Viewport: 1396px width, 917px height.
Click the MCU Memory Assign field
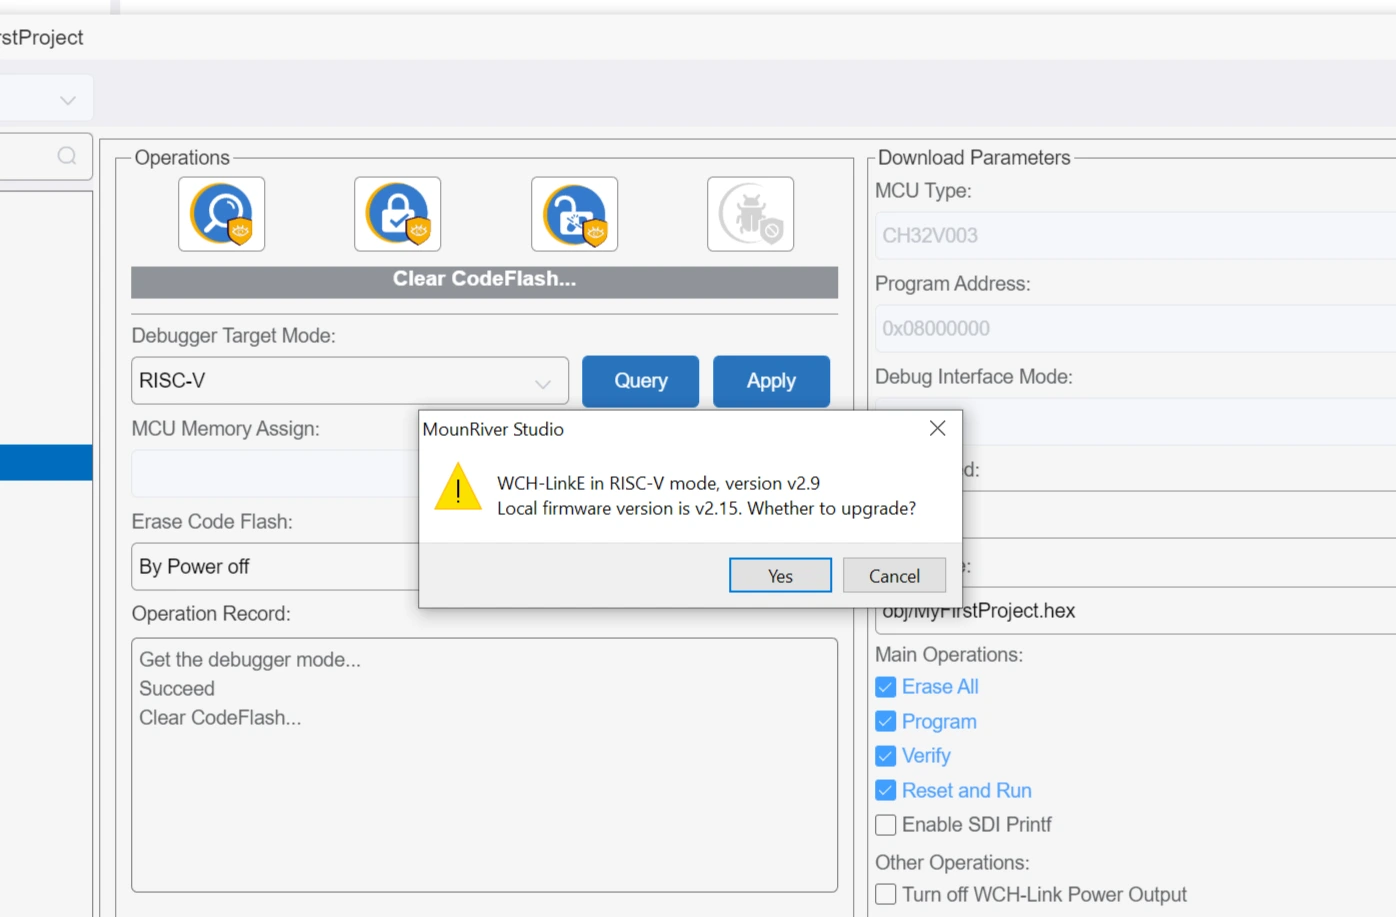tap(275, 474)
